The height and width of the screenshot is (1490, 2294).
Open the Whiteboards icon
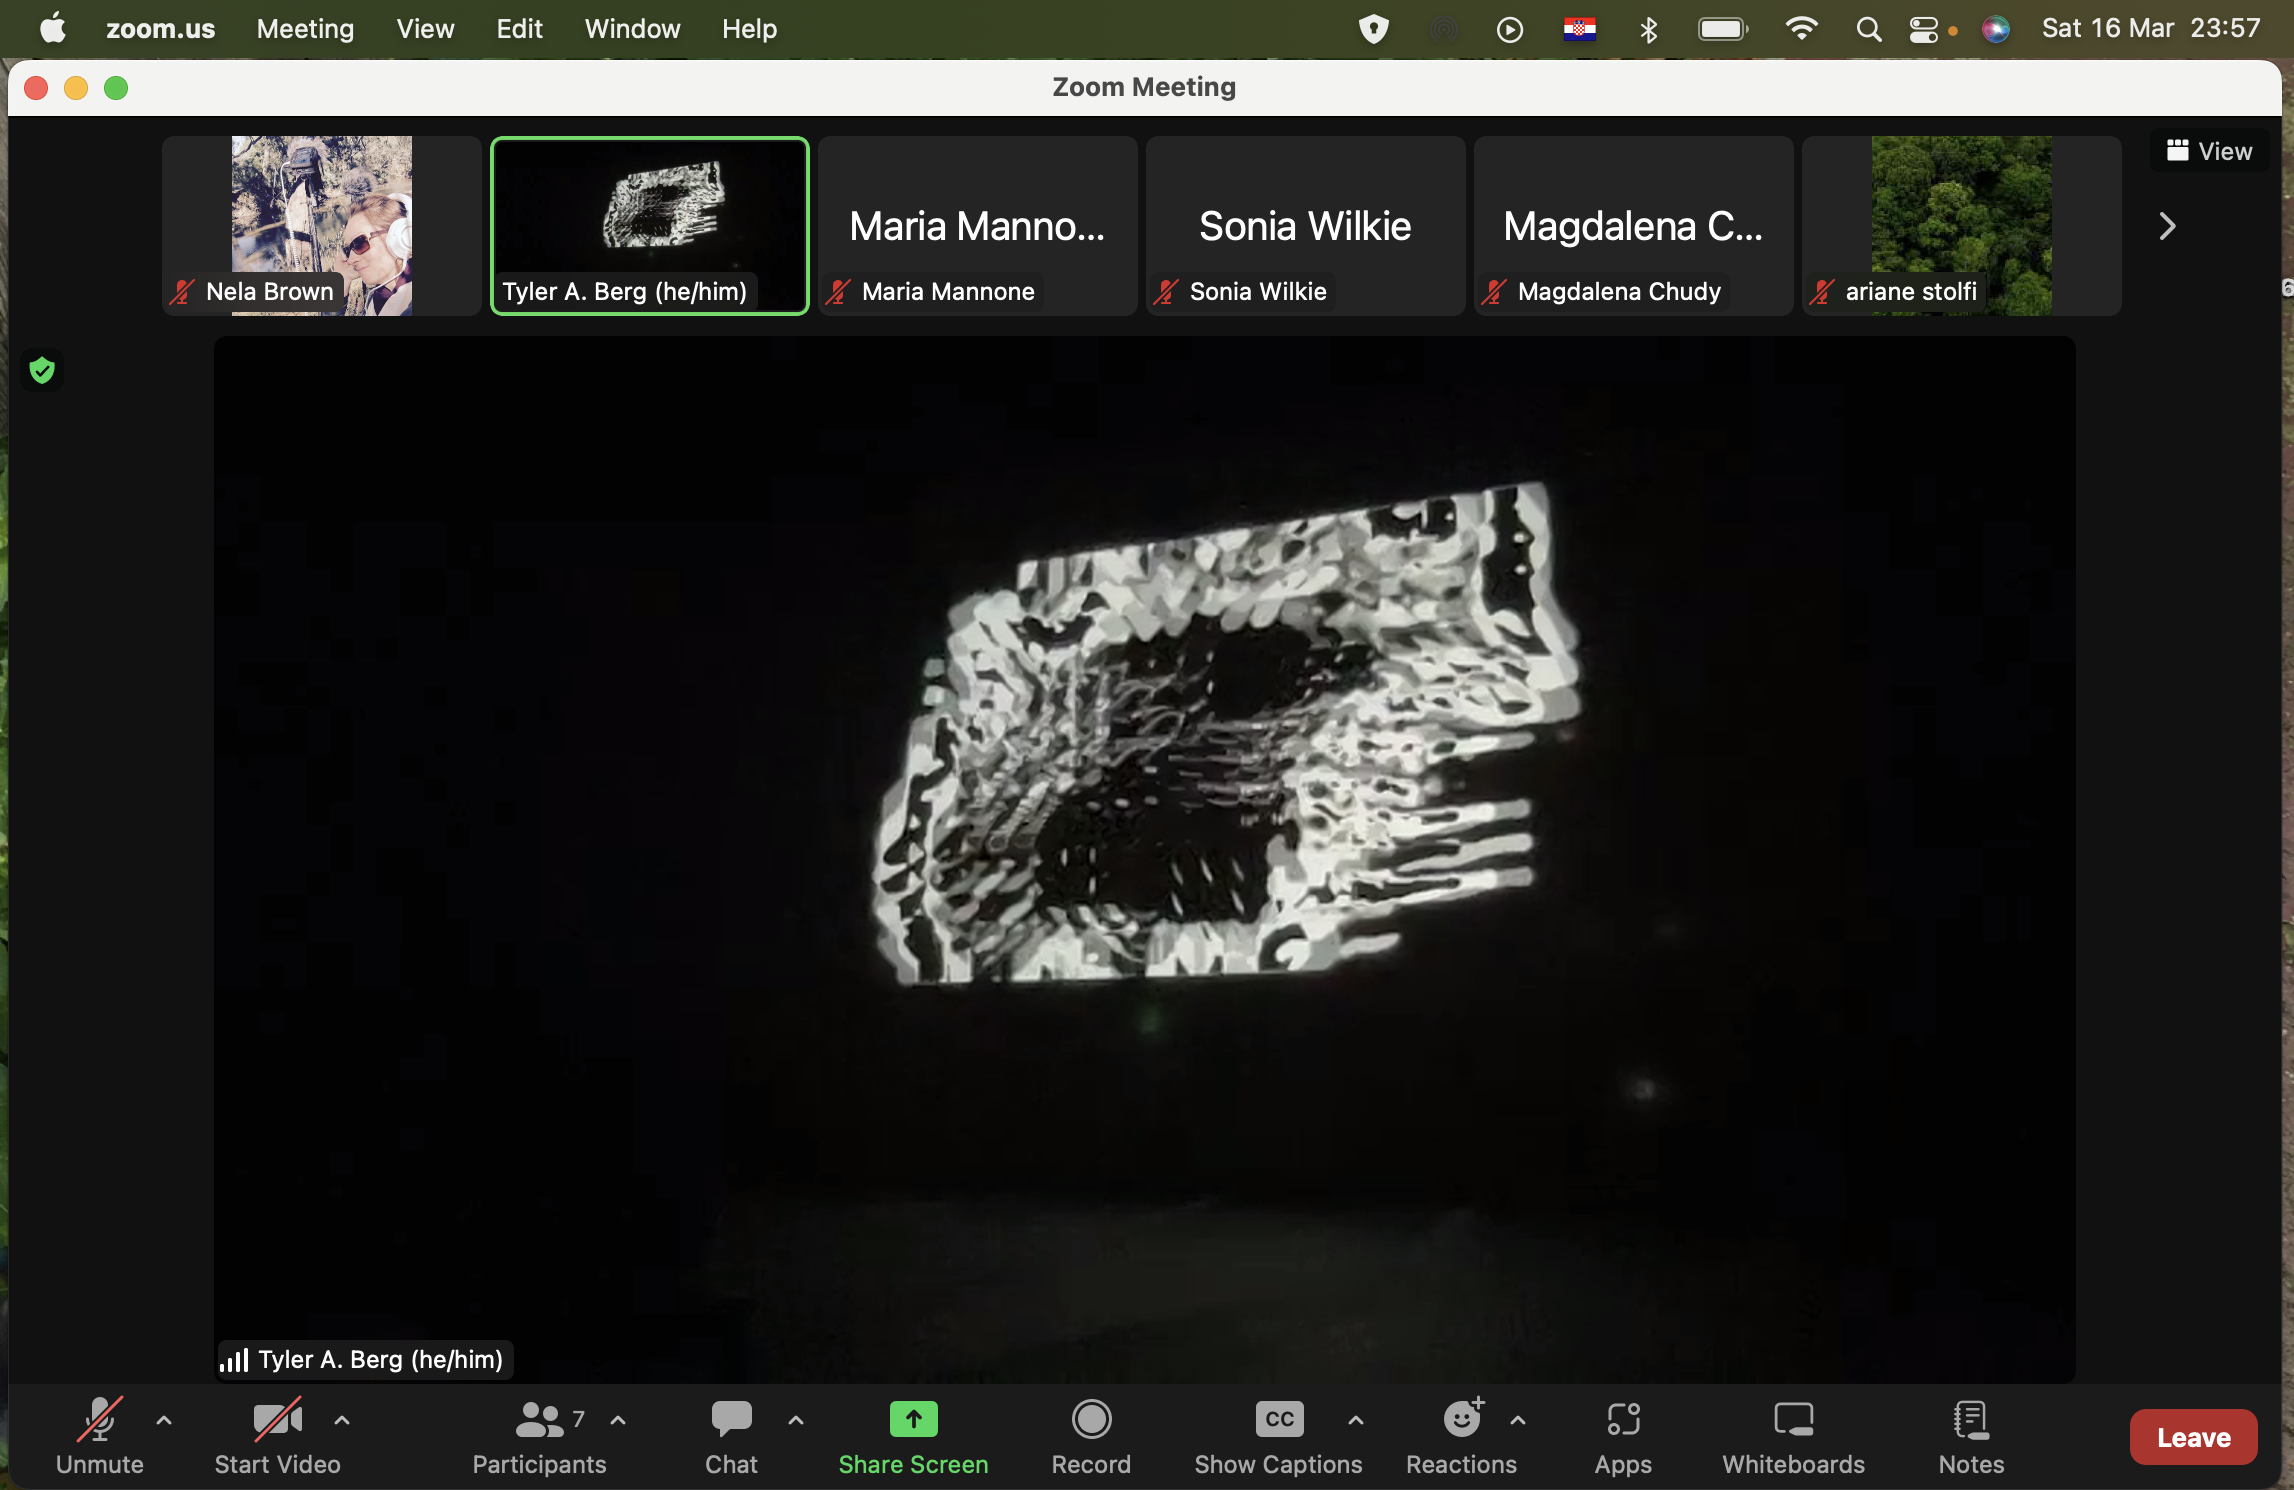[x=1793, y=1420]
